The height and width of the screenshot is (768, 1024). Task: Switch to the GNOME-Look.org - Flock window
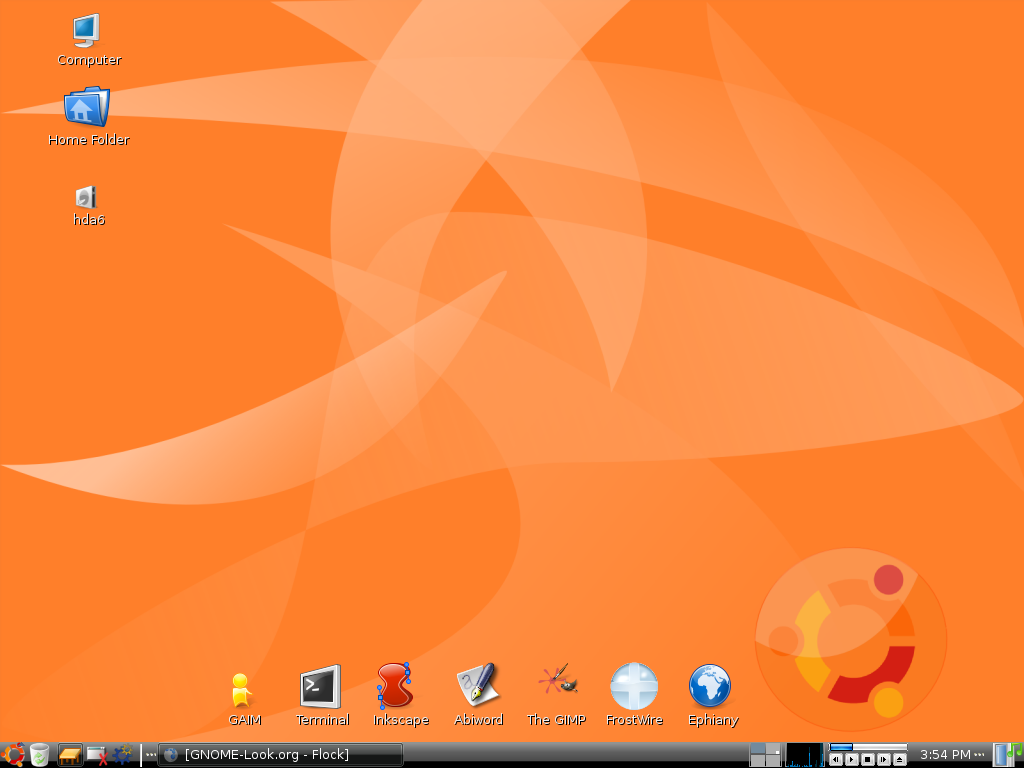pyautogui.click(x=280, y=755)
